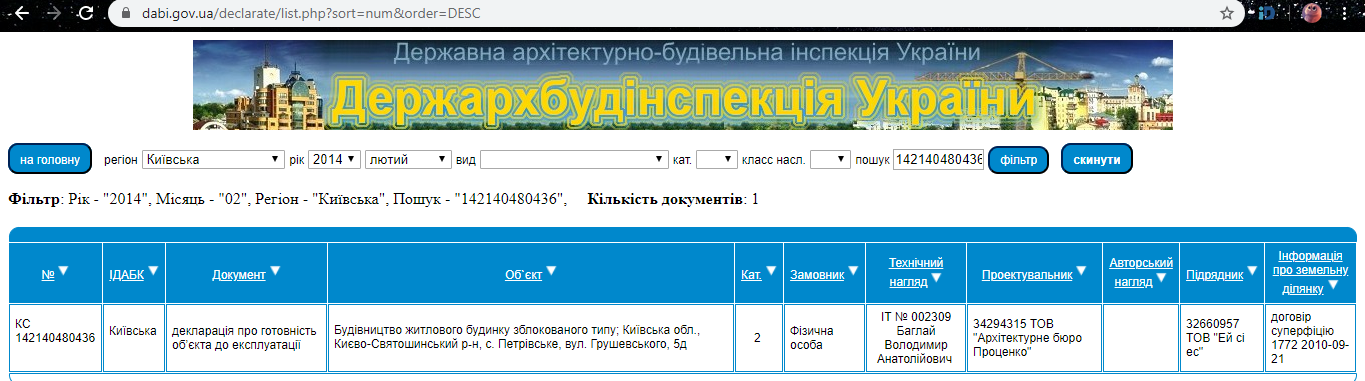Reset filters with скинути button
This screenshot has width=1365, height=381.
pos(1097,159)
